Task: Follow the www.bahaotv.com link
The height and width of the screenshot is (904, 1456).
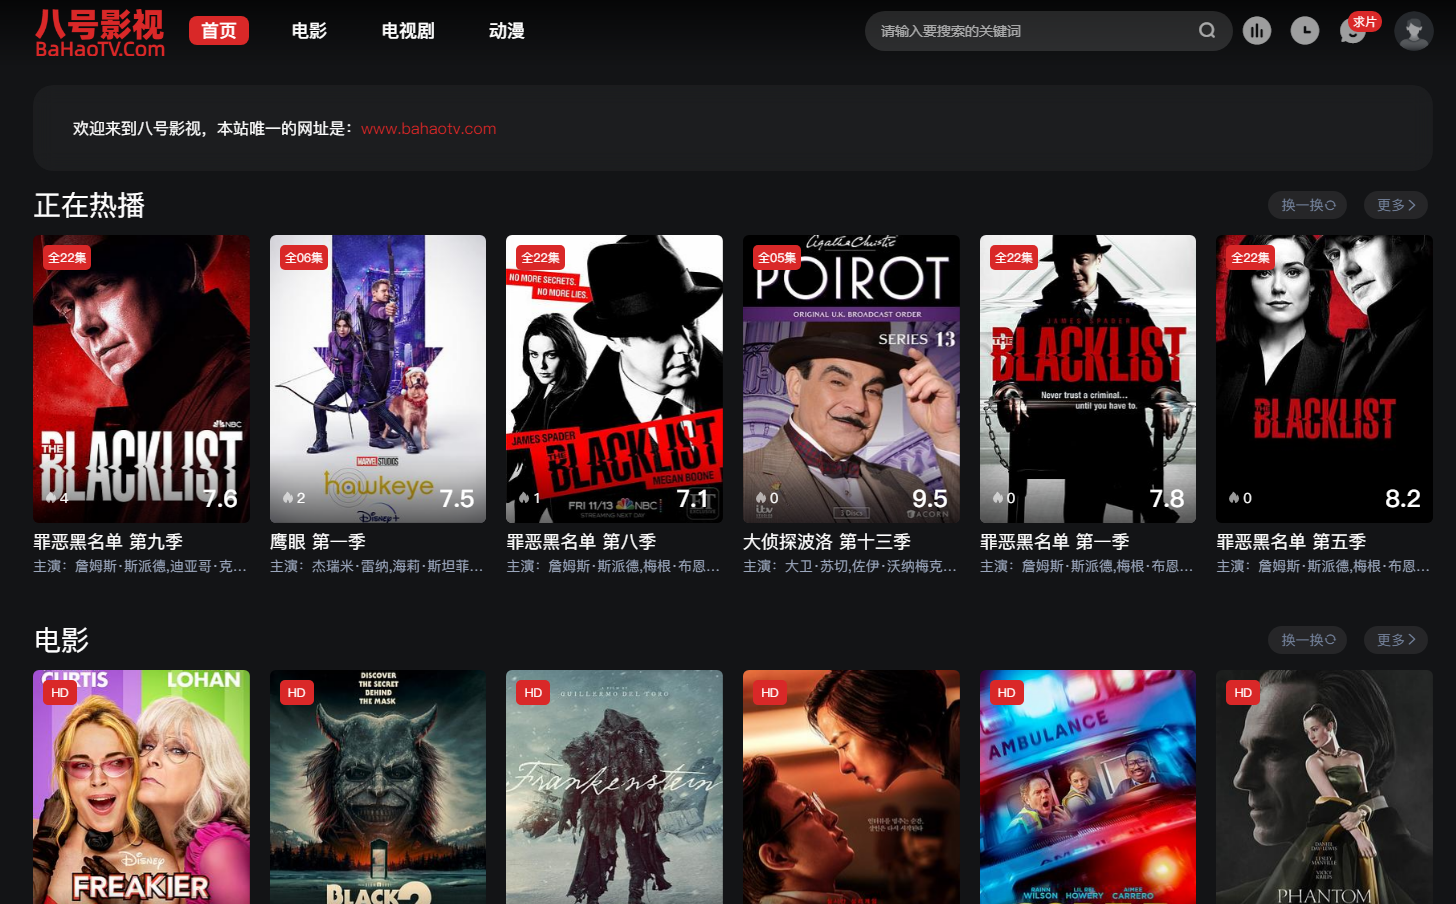Action: point(428,128)
